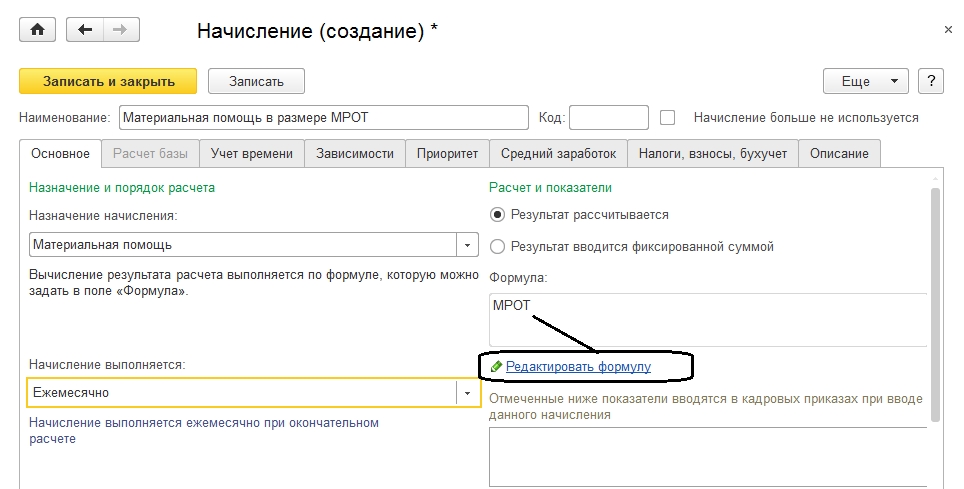
Task: Go forward with the right arrow
Action: (x=119, y=30)
